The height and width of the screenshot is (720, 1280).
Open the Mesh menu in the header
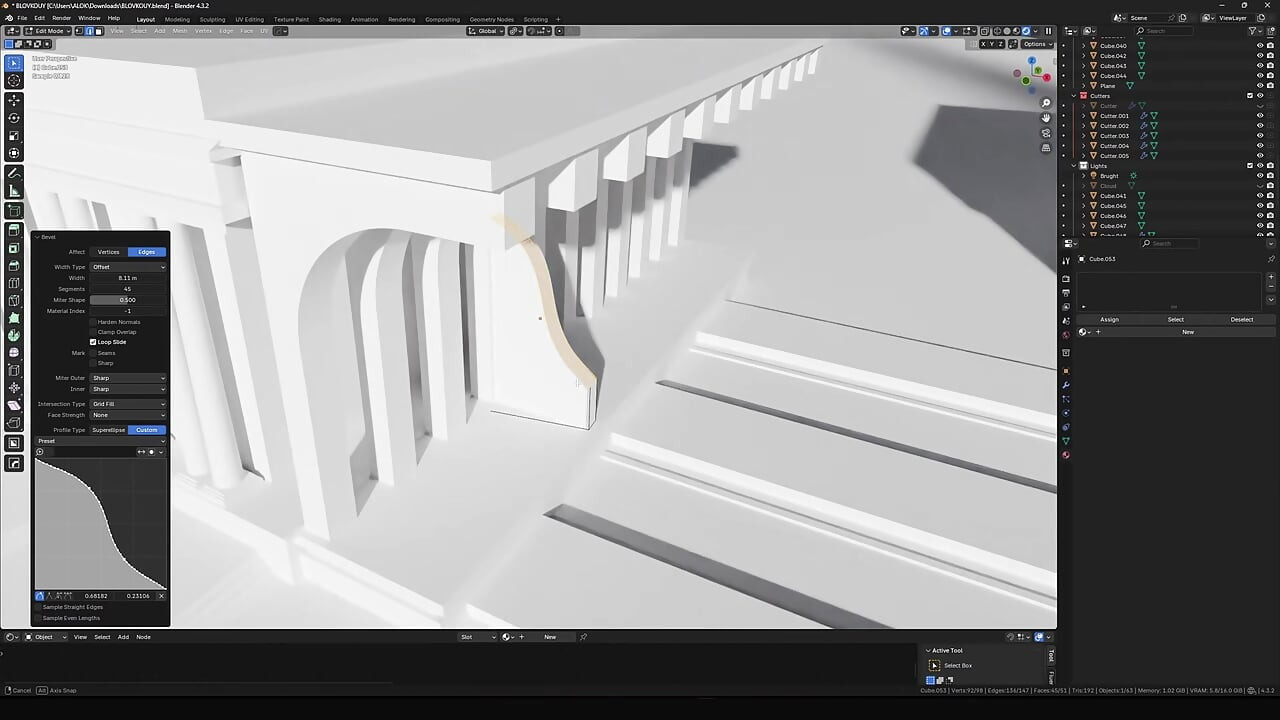tap(180, 31)
